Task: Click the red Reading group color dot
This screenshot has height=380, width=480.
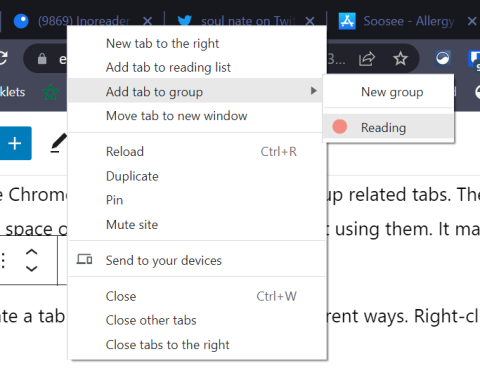Action: pos(340,127)
